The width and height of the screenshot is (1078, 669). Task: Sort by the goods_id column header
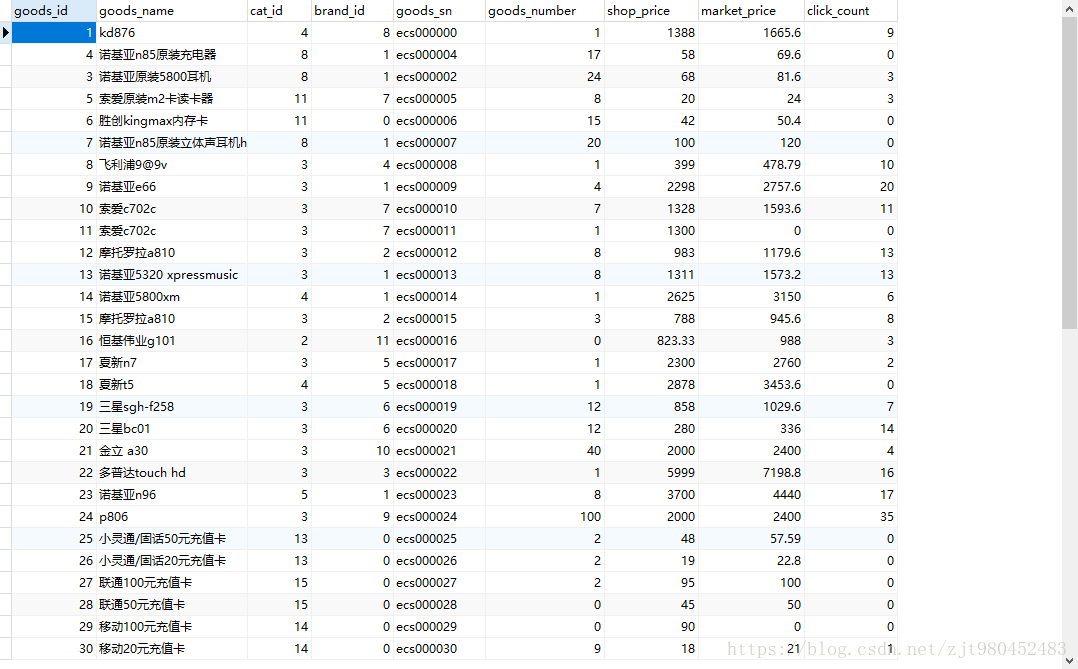pos(54,10)
